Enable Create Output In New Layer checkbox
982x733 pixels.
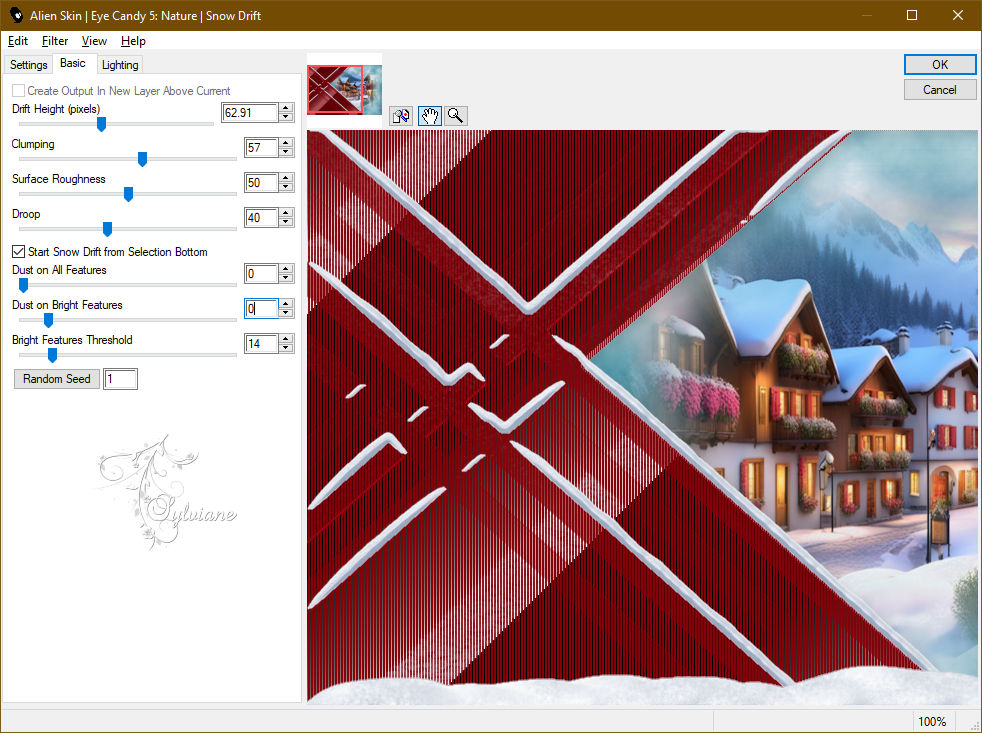click(x=19, y=91)
